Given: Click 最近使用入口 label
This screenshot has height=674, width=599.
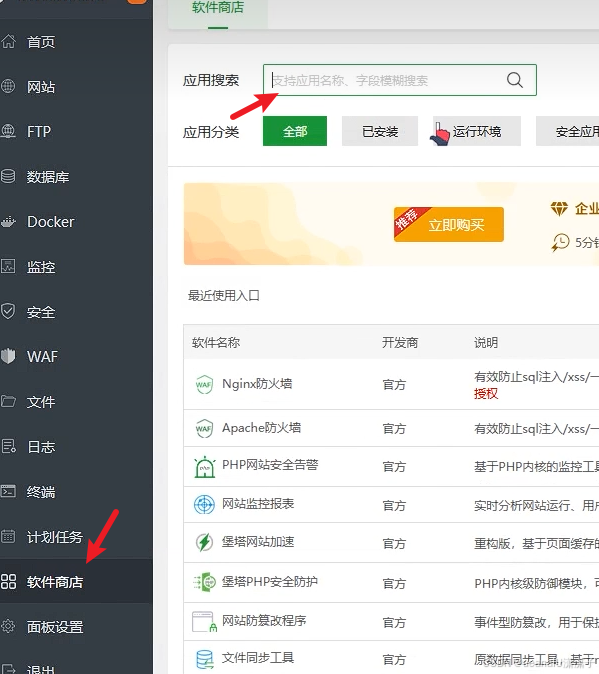Looking at the screenshot, I should click(x=223, y=295).
